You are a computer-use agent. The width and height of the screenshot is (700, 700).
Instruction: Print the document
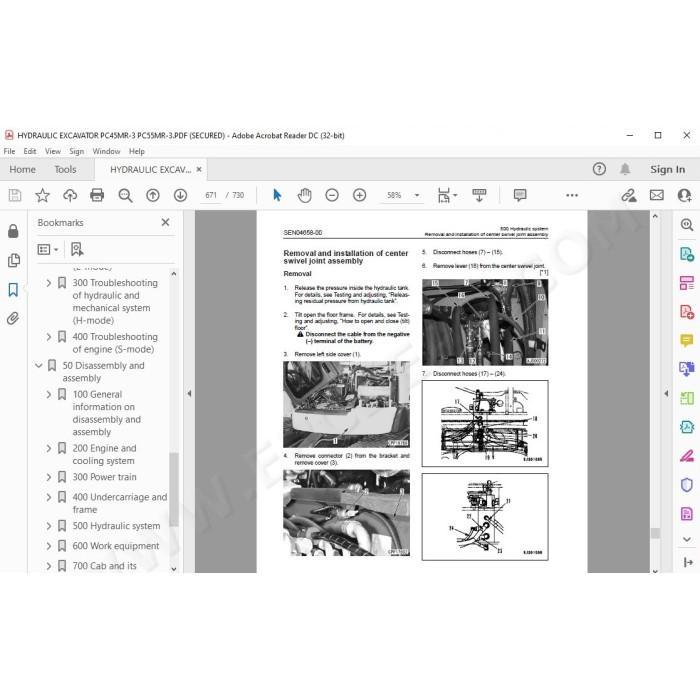click(97, 195)
